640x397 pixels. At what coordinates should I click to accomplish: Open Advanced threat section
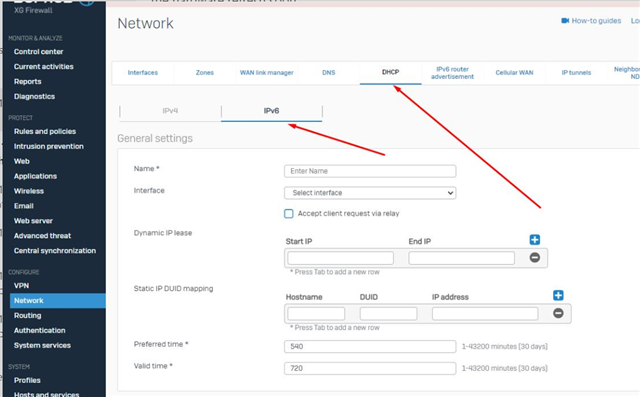[42, 236]
